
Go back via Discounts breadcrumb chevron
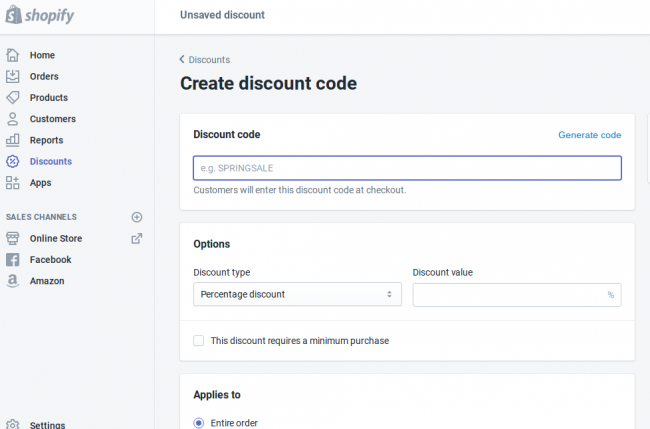pyautogui.click(x=183, y=60)
